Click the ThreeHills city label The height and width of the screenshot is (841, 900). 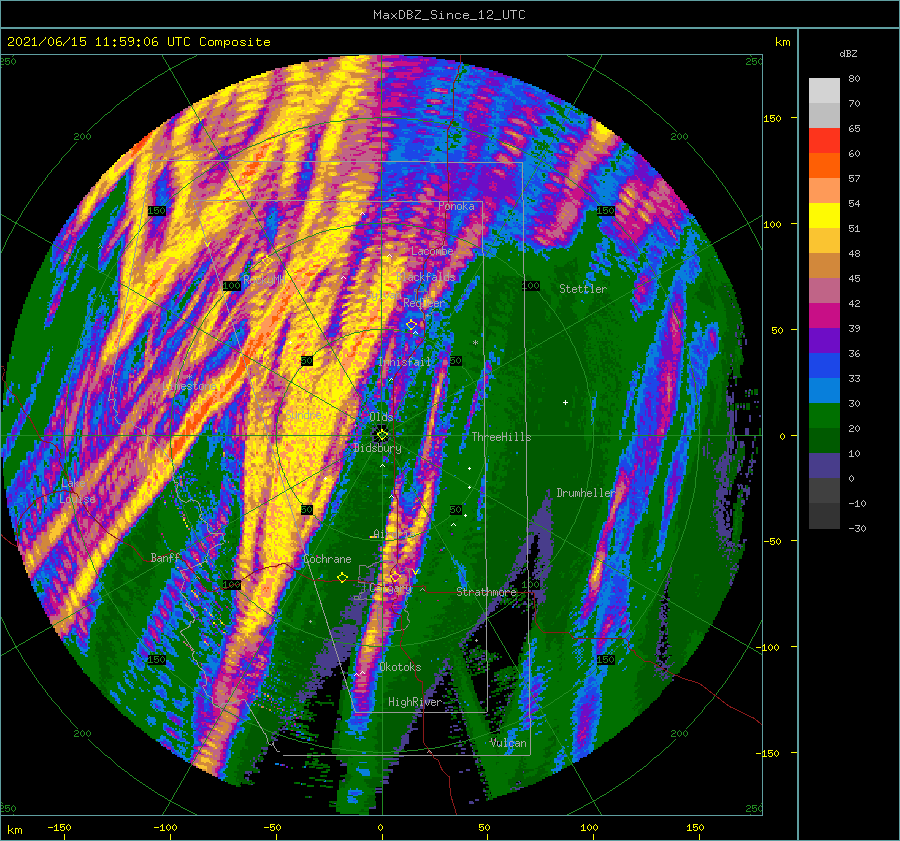click(x=502, y=437)
